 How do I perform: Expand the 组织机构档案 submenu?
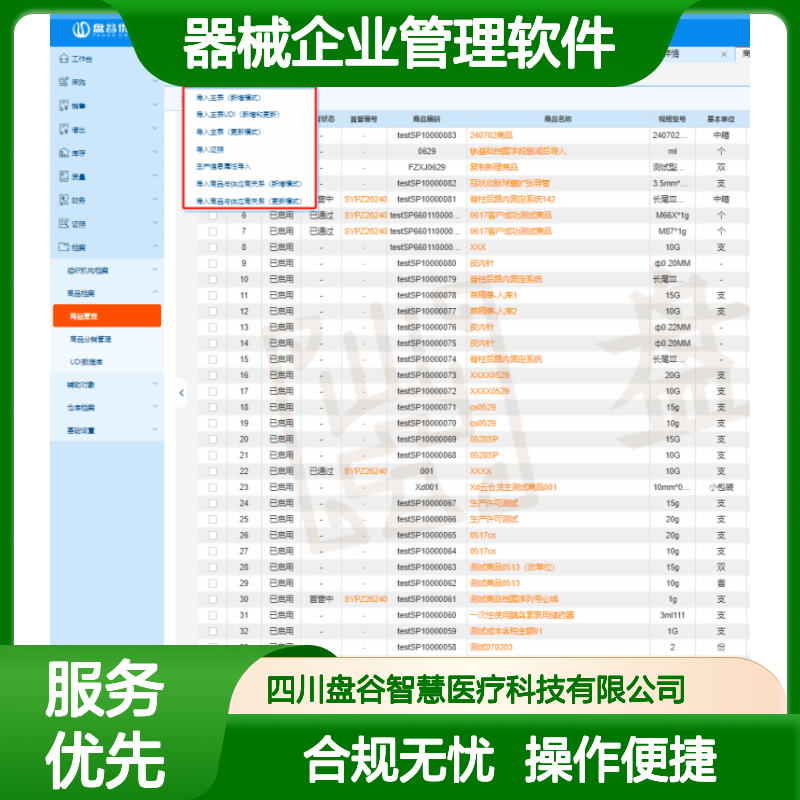pos(155,269)
